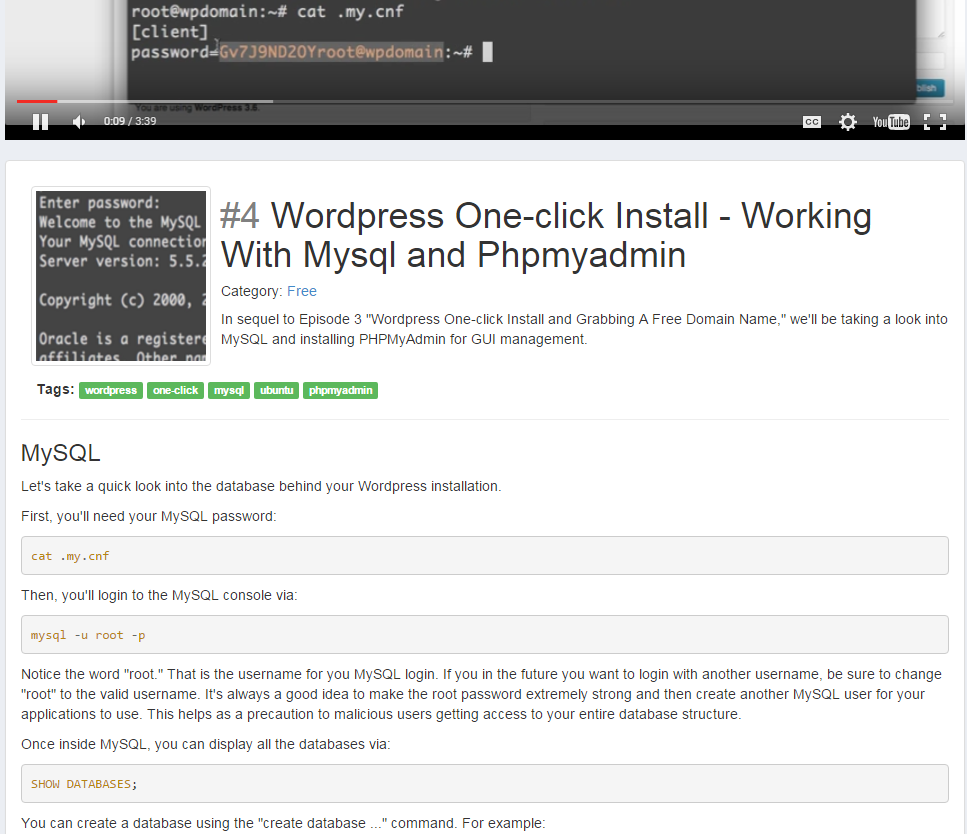The height and width of the screenshot is (834, 967).
Task: Open video settings gear icon
Action: click(848, 122)
